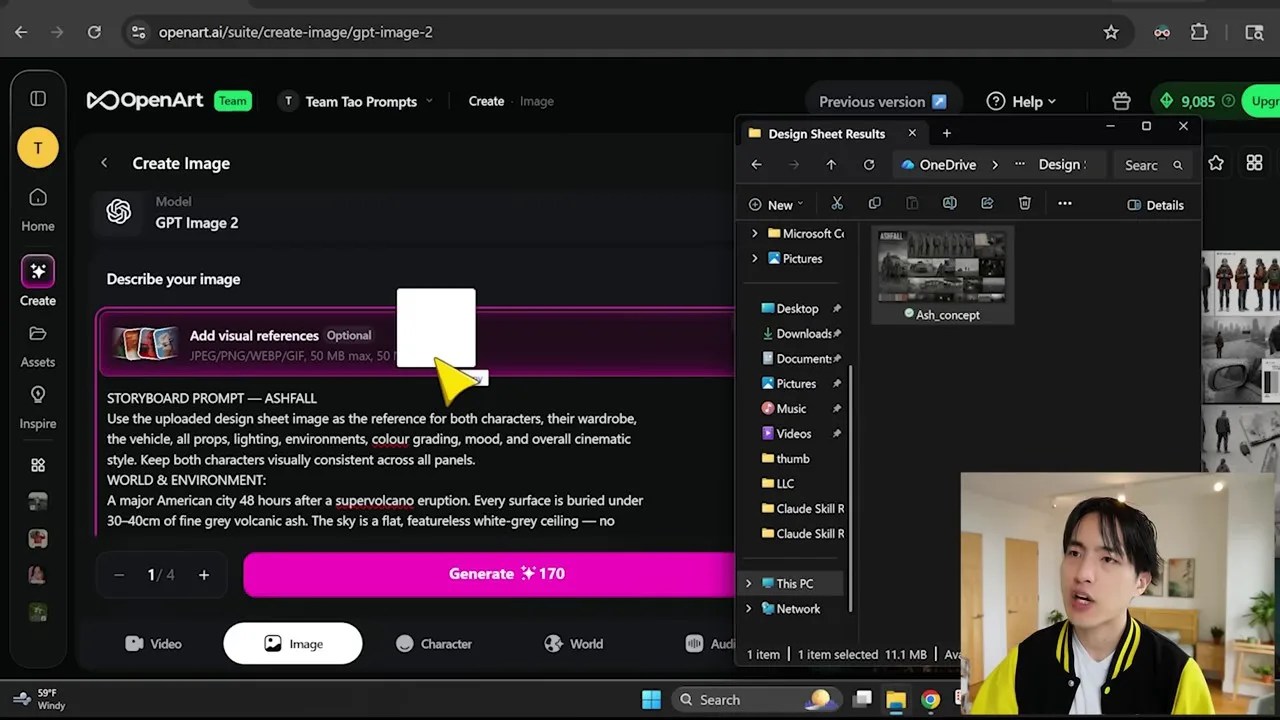This screenshot has height=720, width=1280.
Task: Expand OneDrive breadcrumb chevron
Action: (x=995, y=165)
